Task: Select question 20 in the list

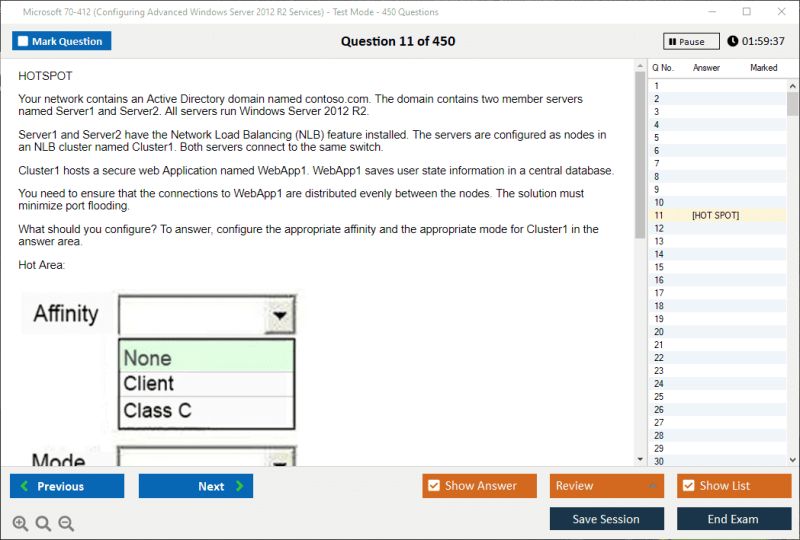Action: 717,332
